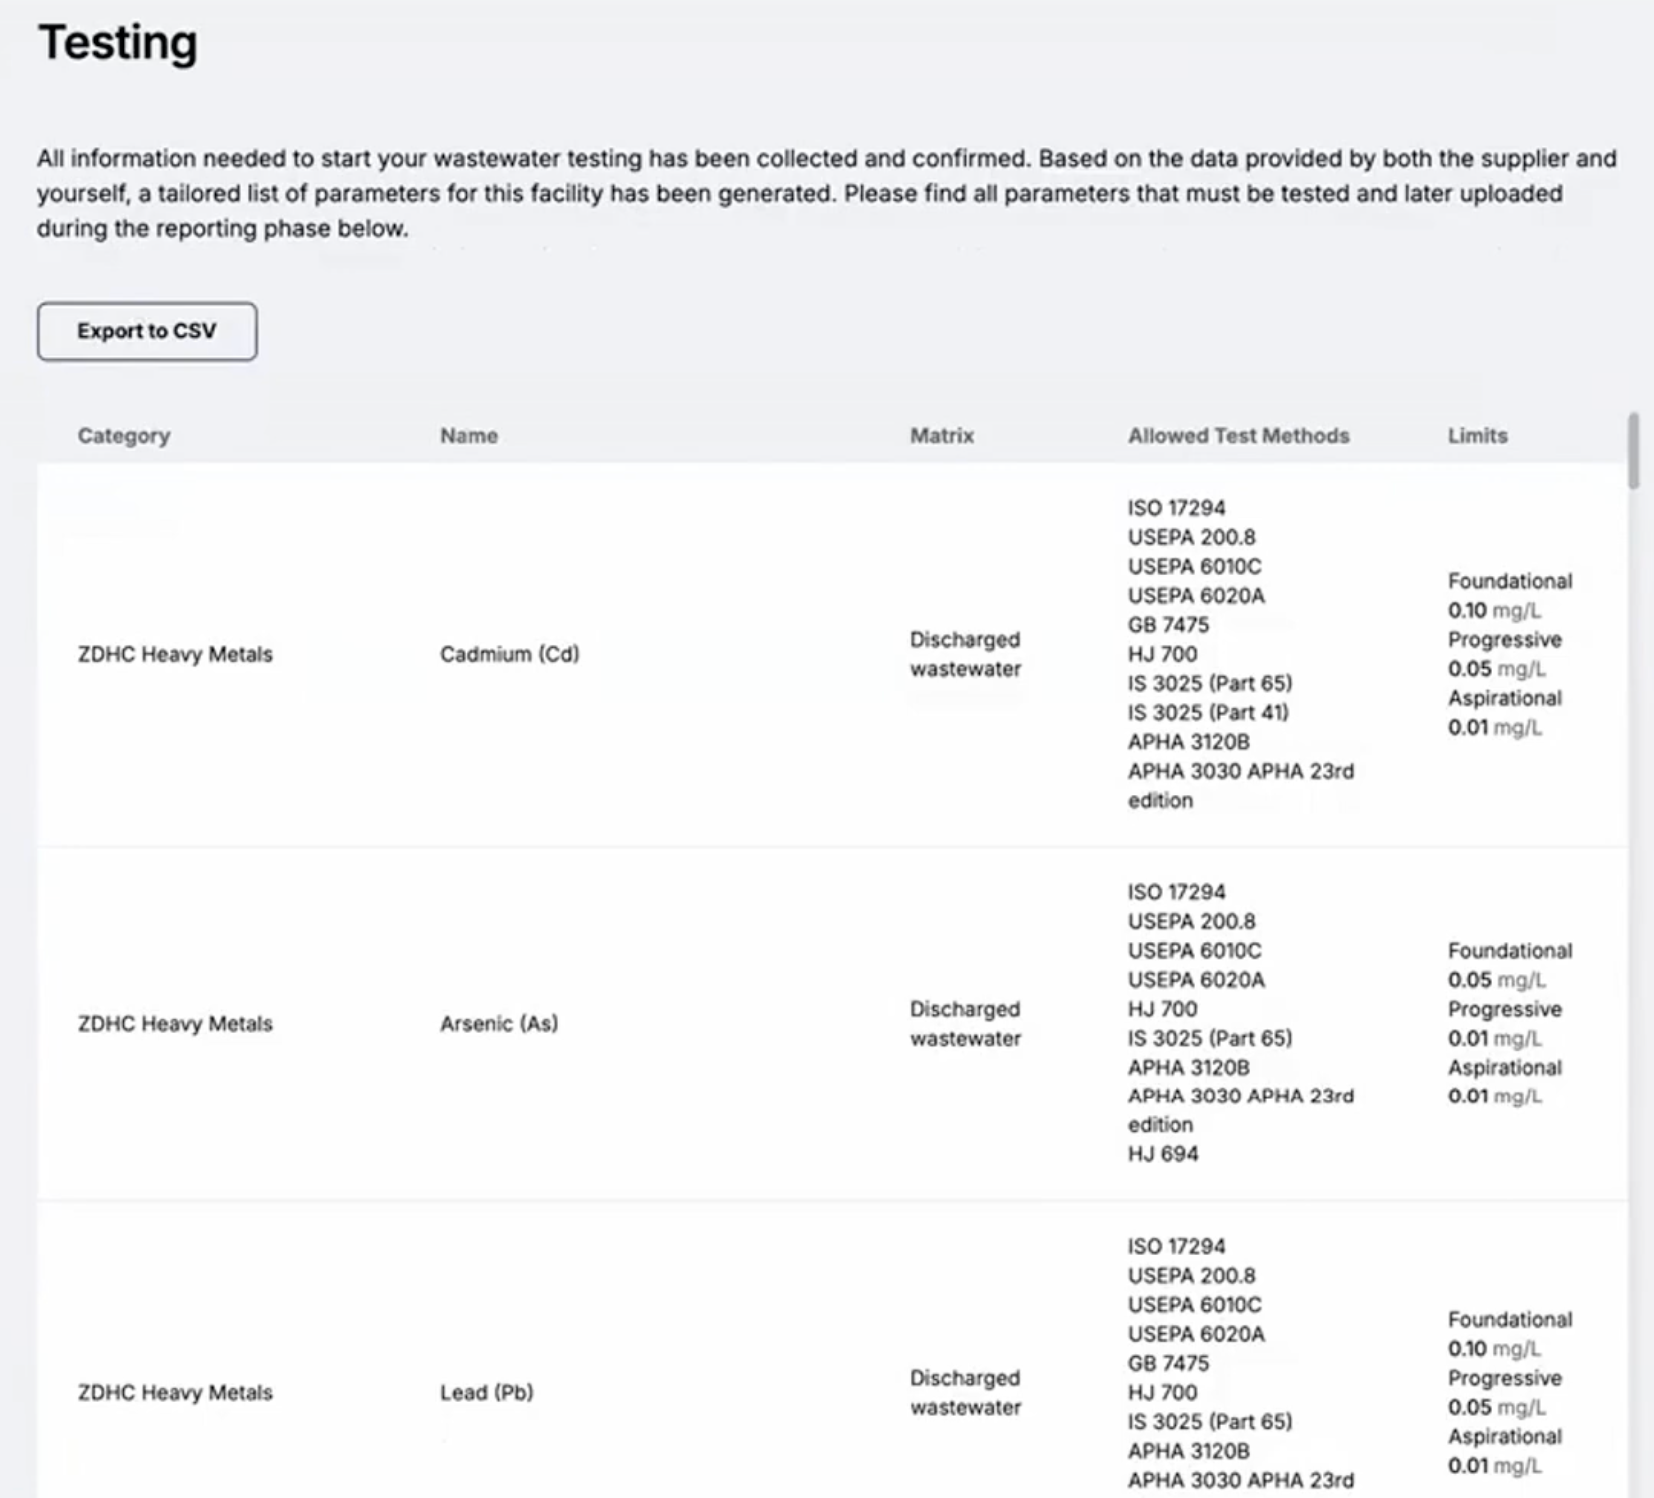Select the Matrix column header

click(x=942, y=436)
